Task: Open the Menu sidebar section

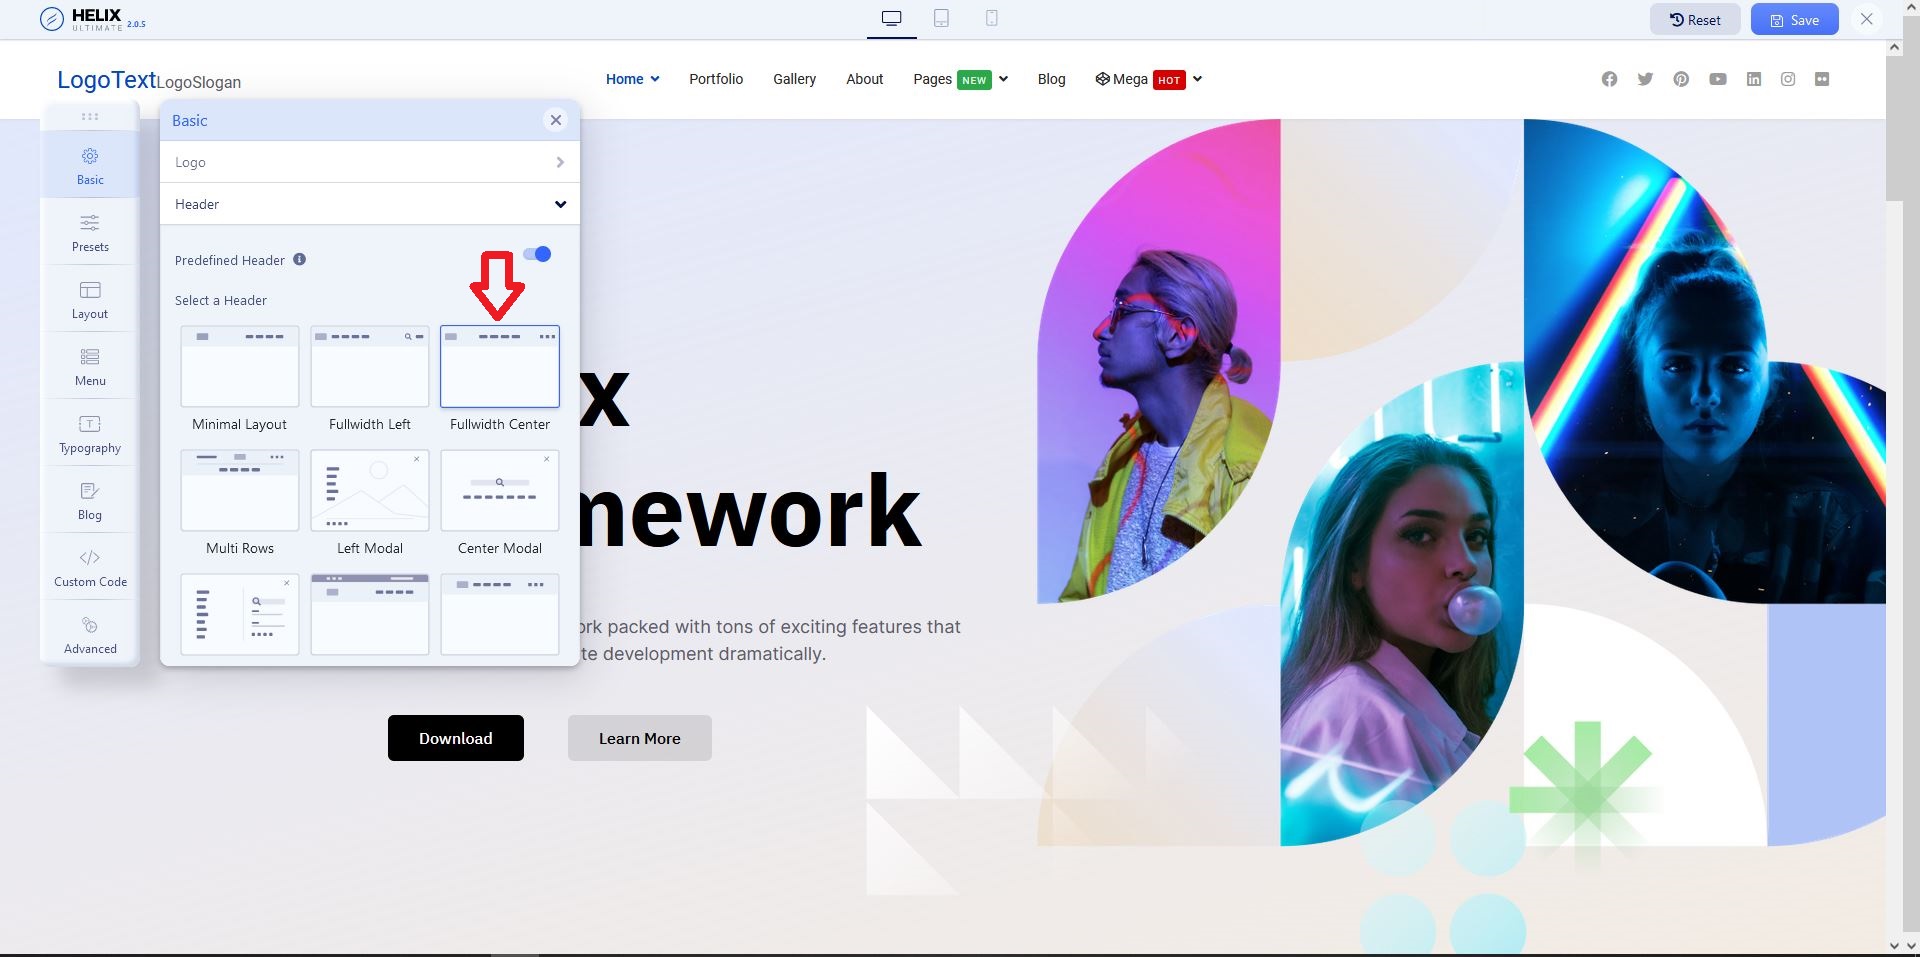Action: (x=90, y=366)
